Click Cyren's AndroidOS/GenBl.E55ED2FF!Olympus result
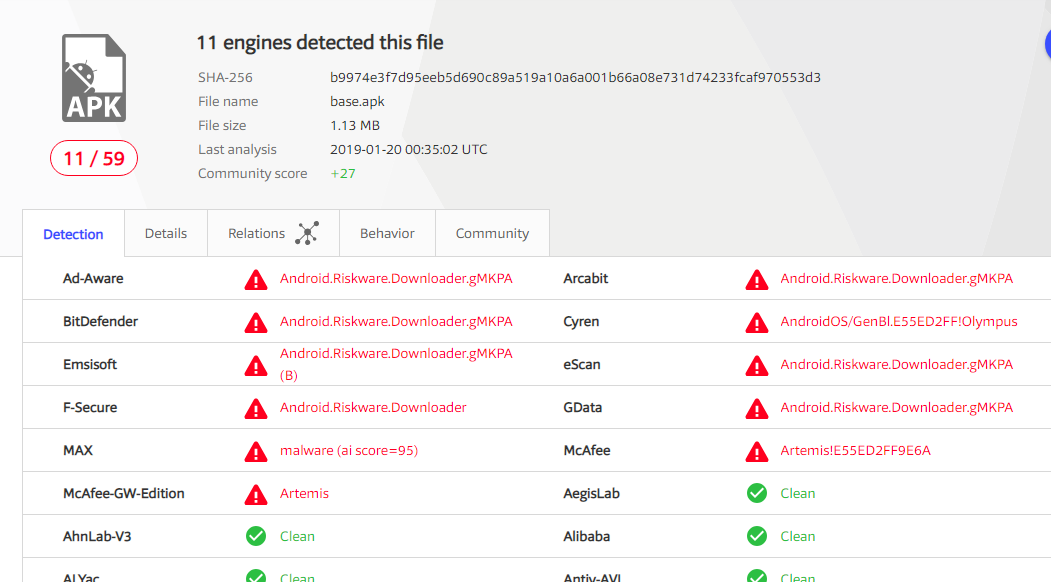The height and width of the screenshot is (582, 1051). tap(899, 321)
